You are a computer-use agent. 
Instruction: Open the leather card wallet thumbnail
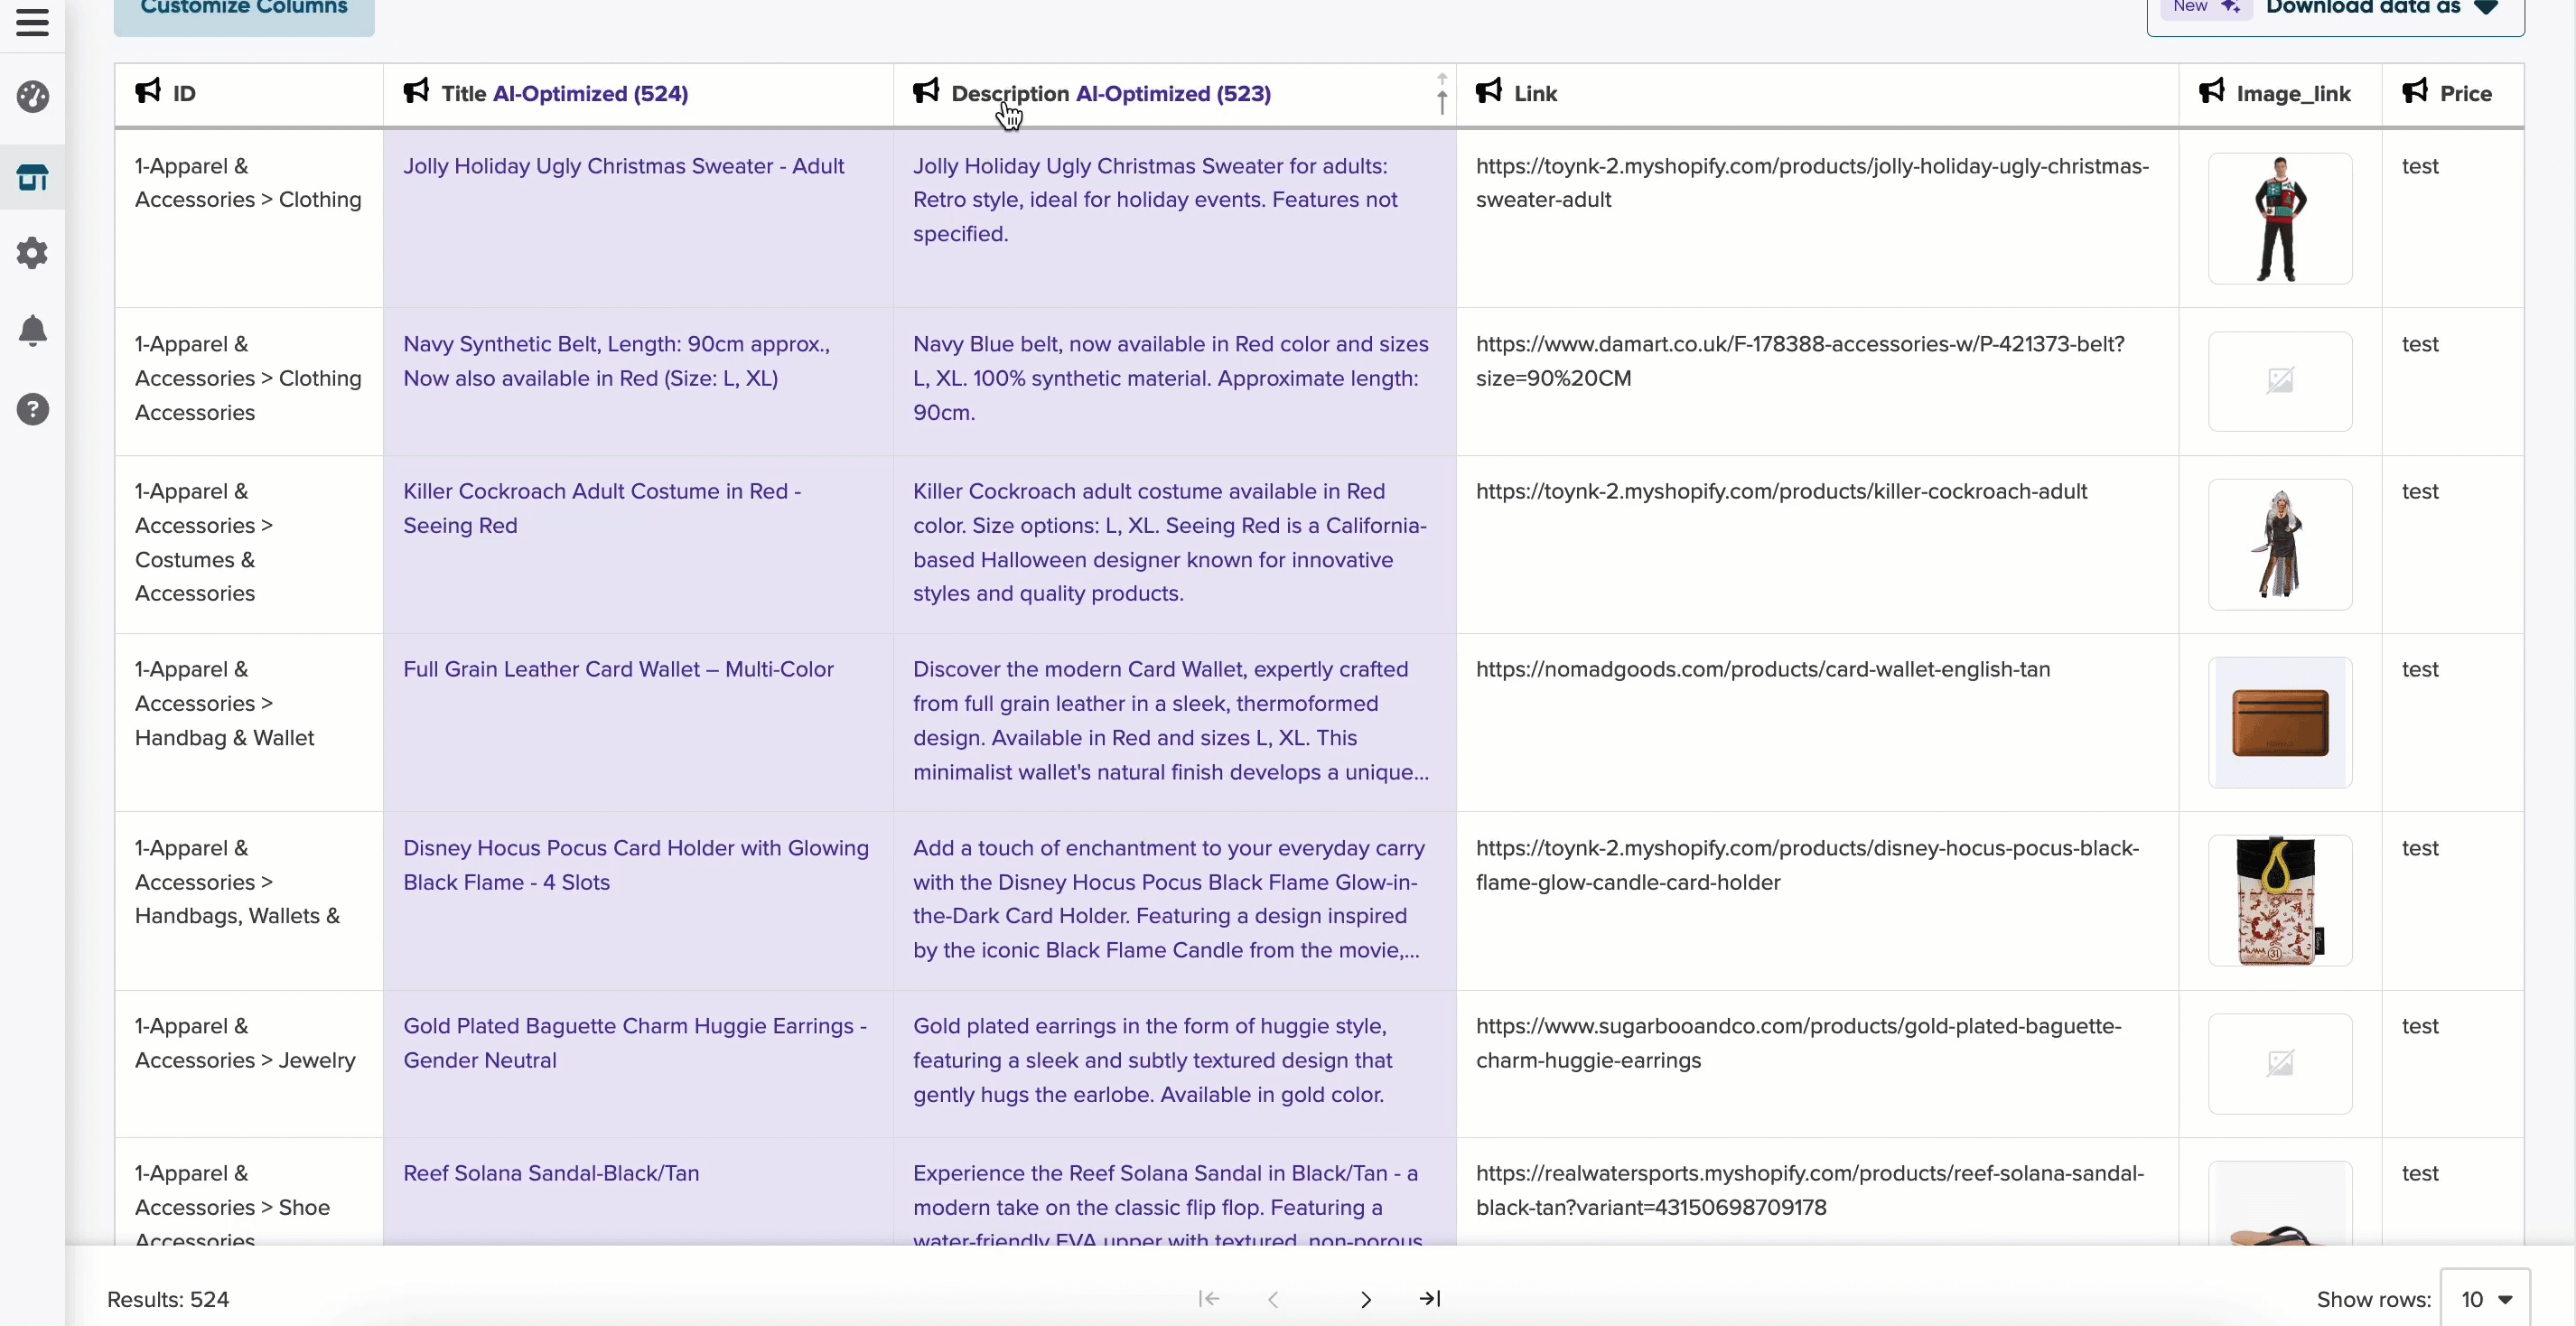tap(2280, 722)
